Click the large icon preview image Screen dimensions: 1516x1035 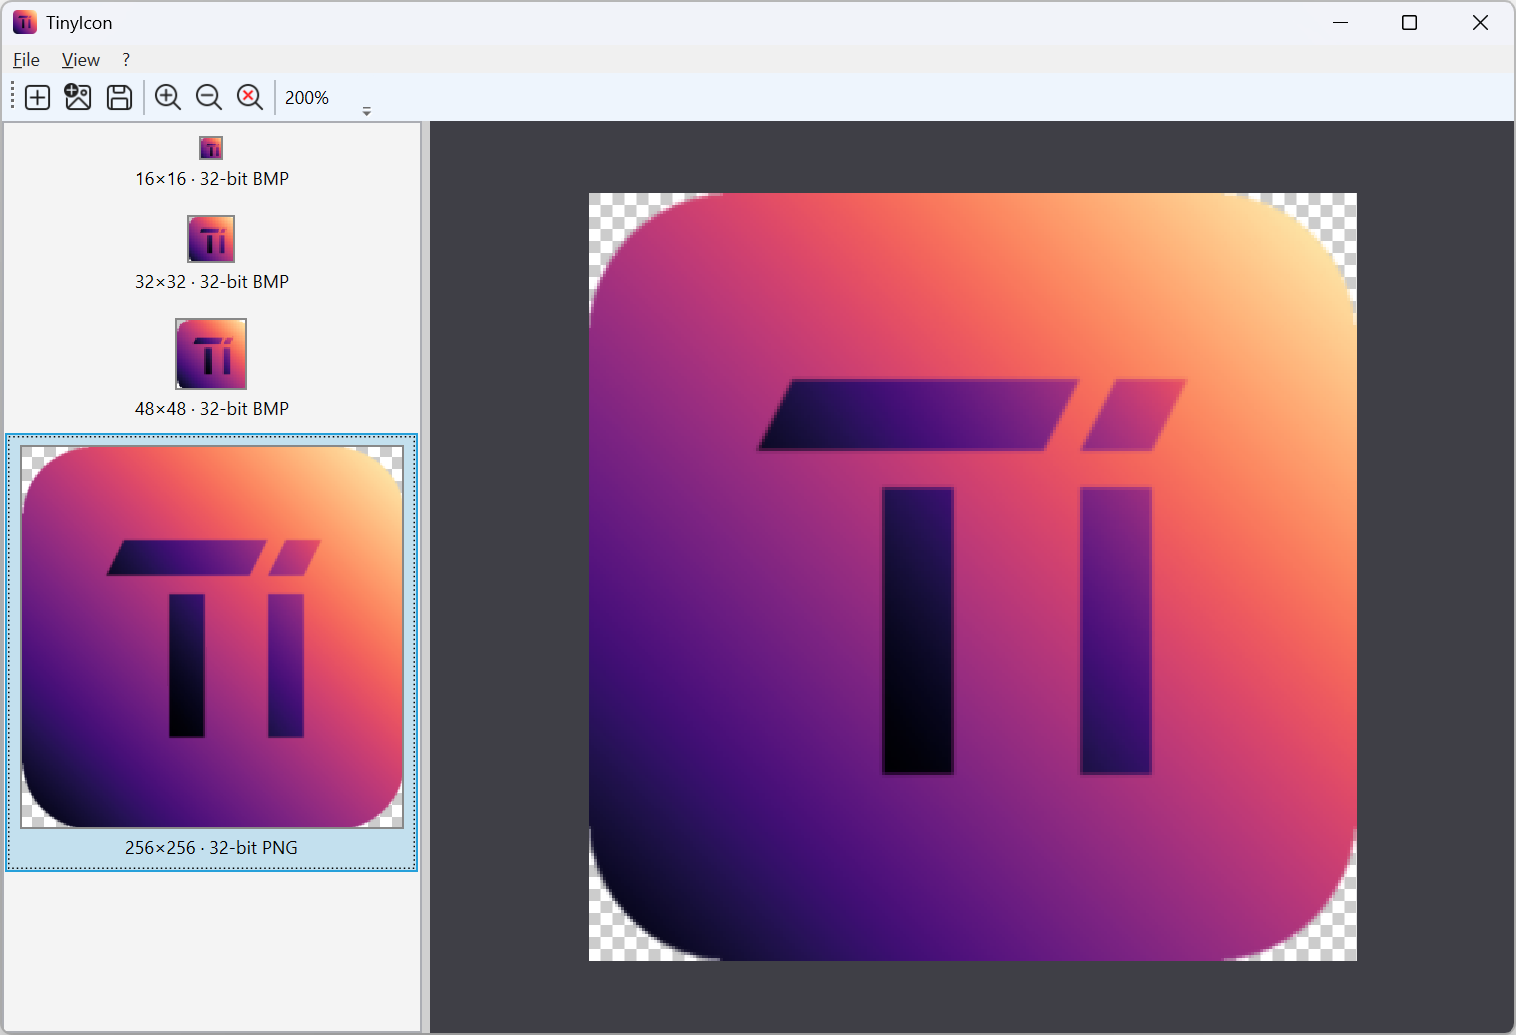pos(973,577)
